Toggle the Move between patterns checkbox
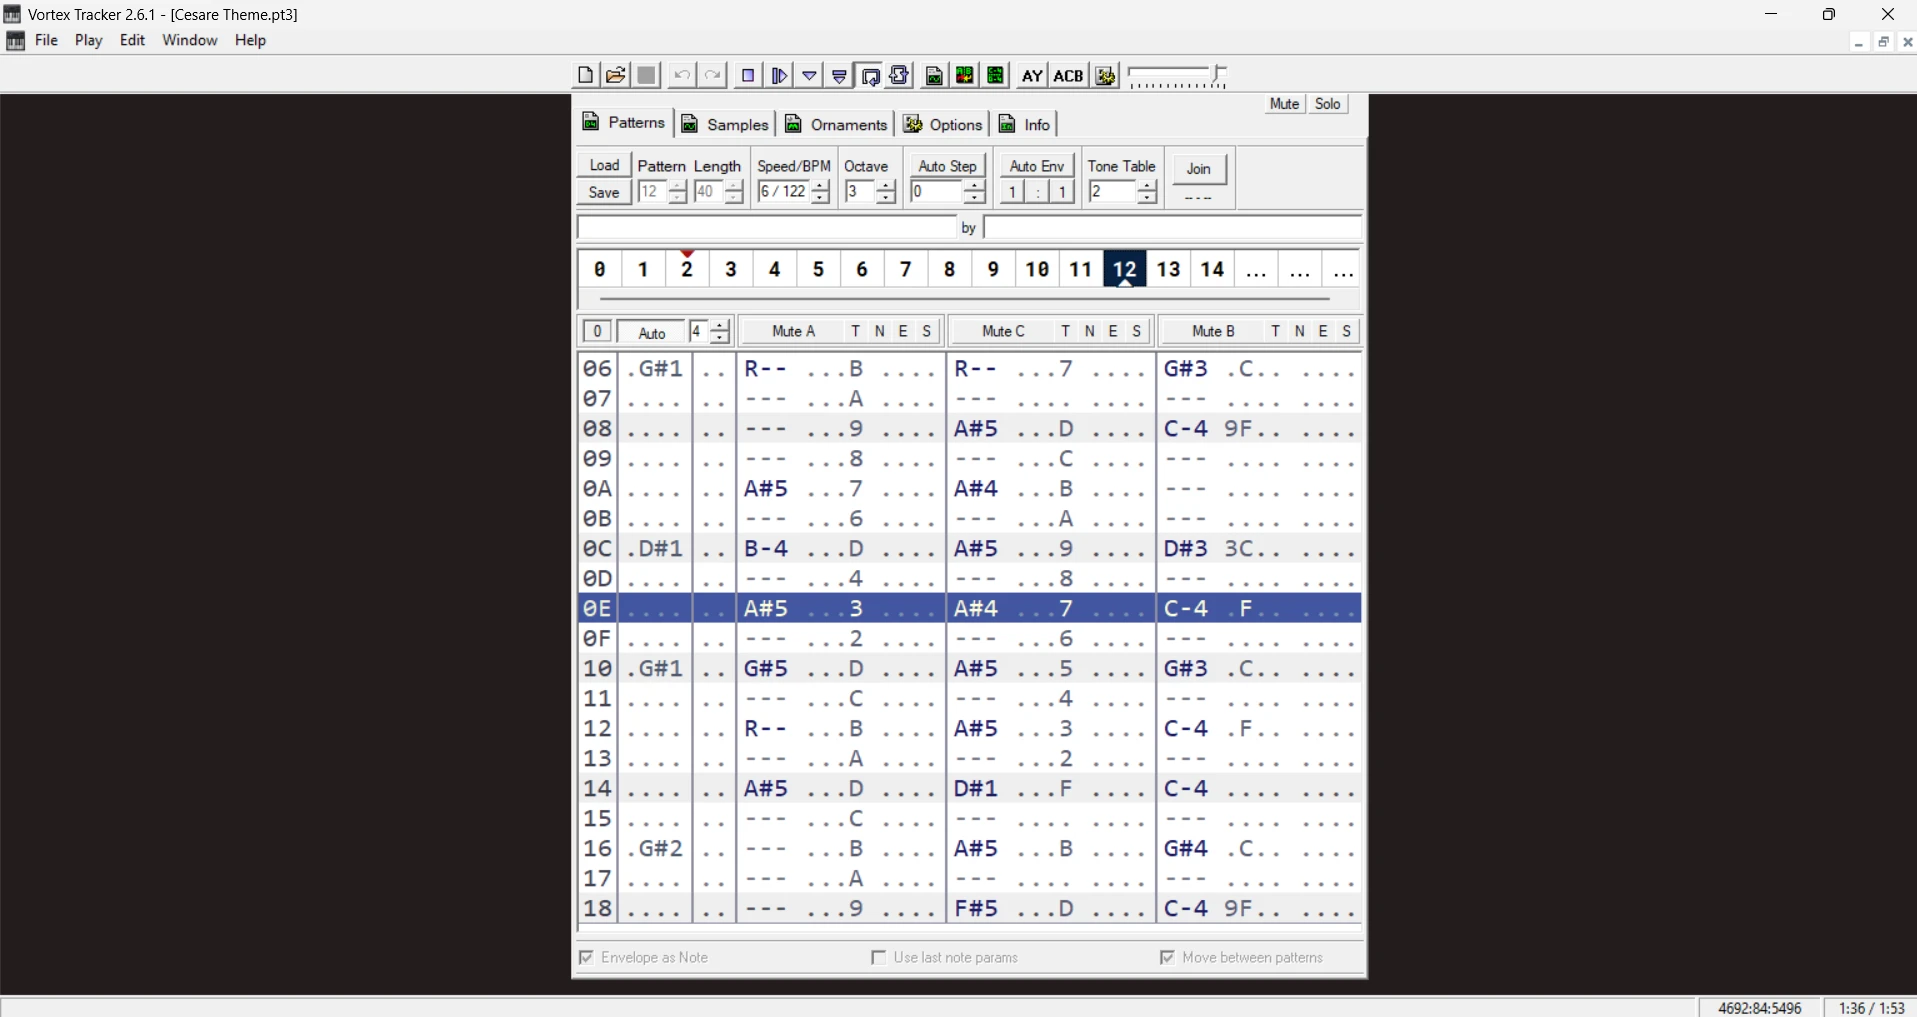Image resolution: width=1917 pixels, height=1017 pixels. coord(1168,958)
